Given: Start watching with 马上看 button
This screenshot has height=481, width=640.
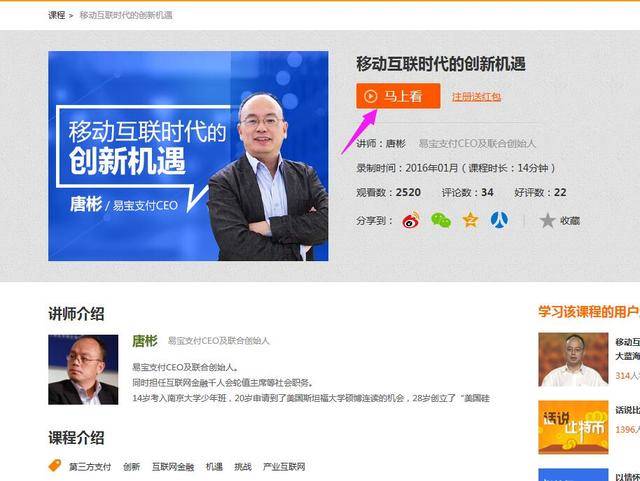Looking at the screenshot, I should tap(398, 96).
